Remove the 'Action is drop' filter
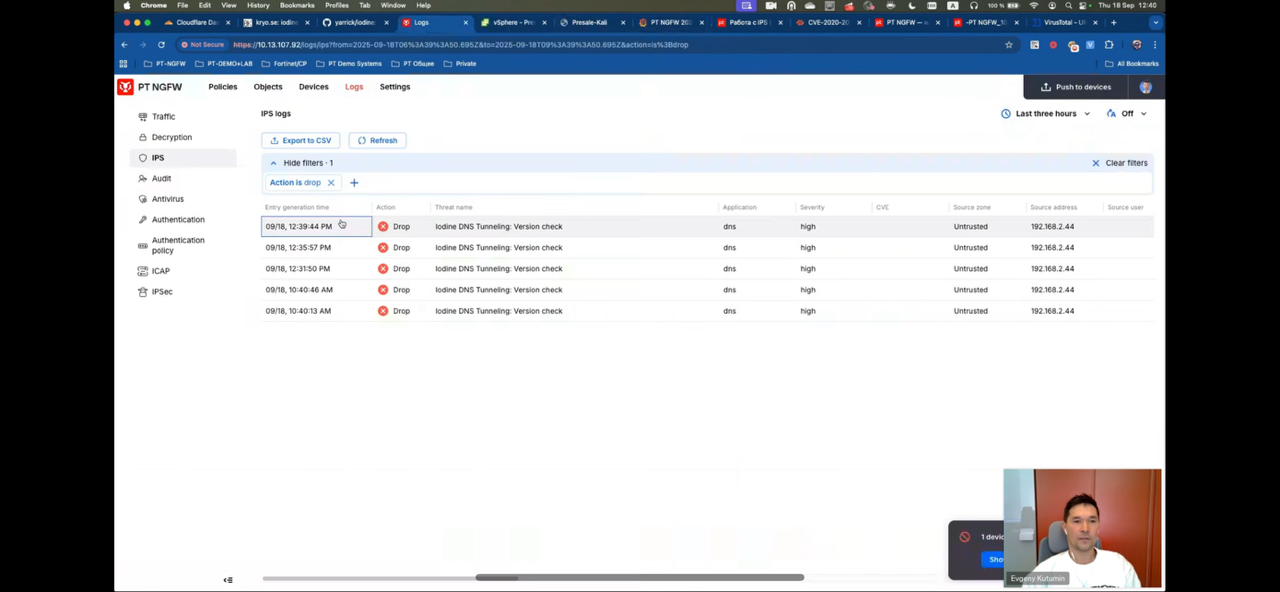The width and height of the screenshot is (1280, 592). [x=331, y=183]
